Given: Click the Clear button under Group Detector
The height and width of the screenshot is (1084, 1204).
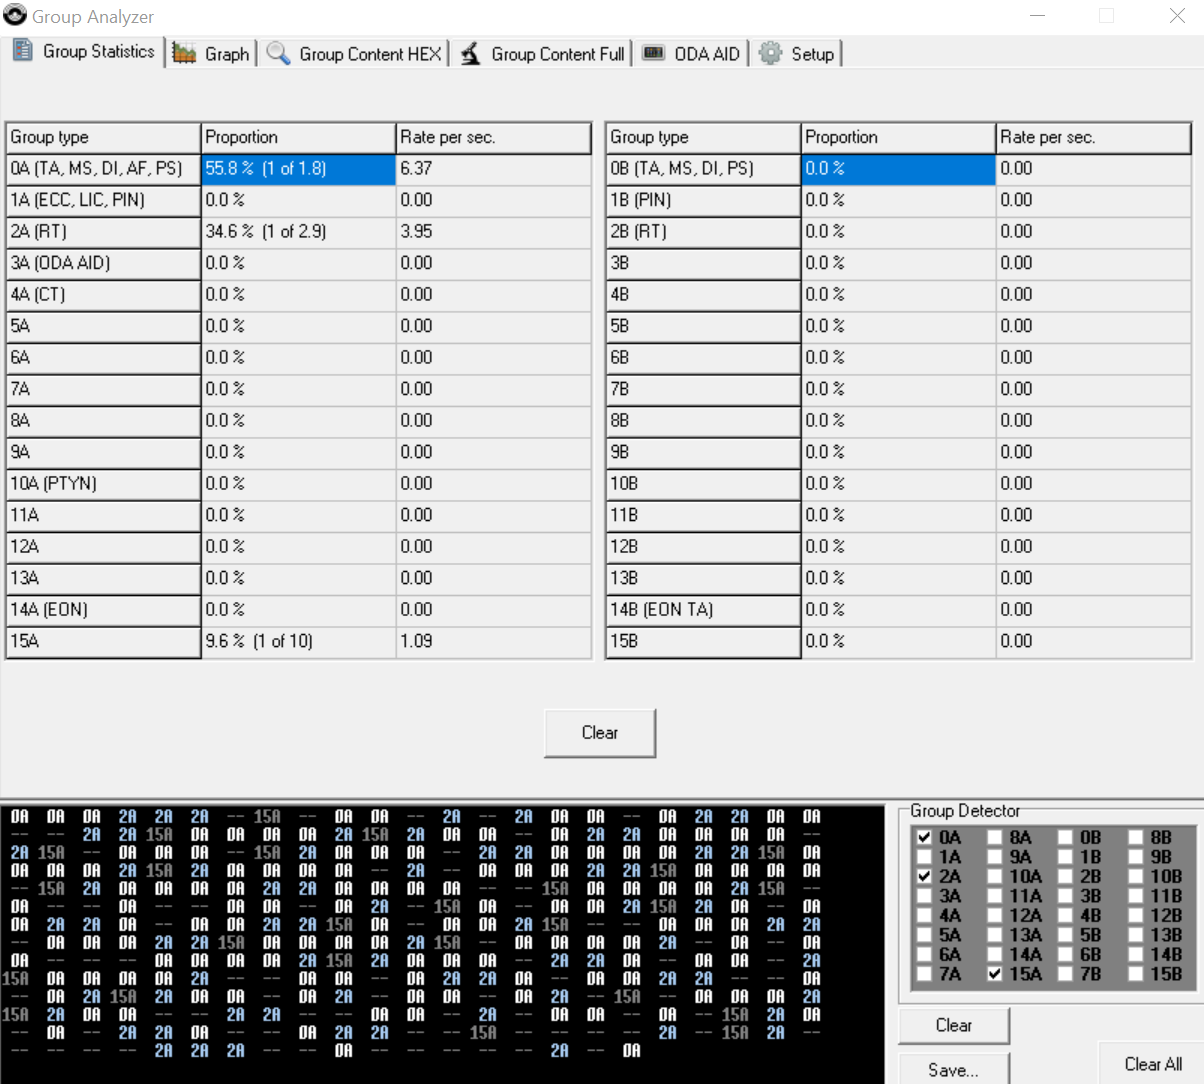Looking at the screenshot, I should (x=953, y=1025).
